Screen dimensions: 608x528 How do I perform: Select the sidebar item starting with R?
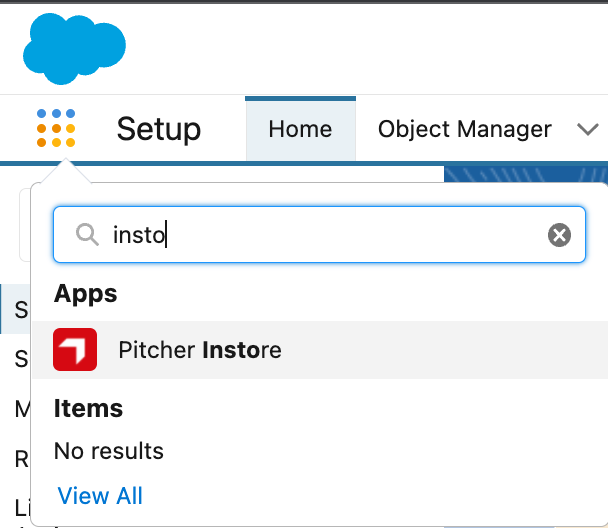(x=18, y=457)
